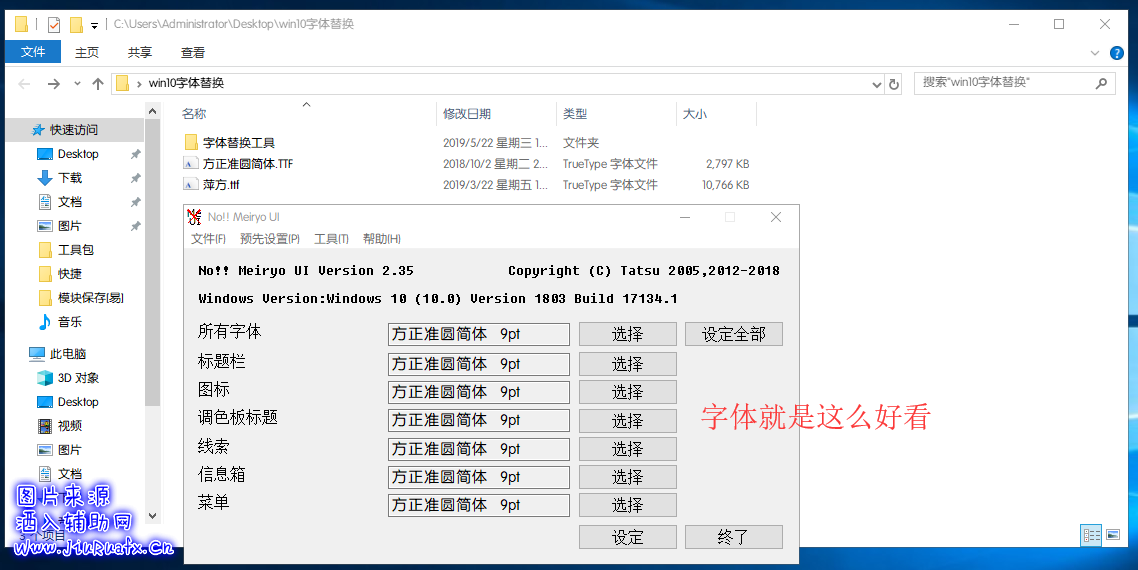Viewport: 1138px width, 570px height.
Task: Open 下载 folder in sidebar
Action: 70,178
